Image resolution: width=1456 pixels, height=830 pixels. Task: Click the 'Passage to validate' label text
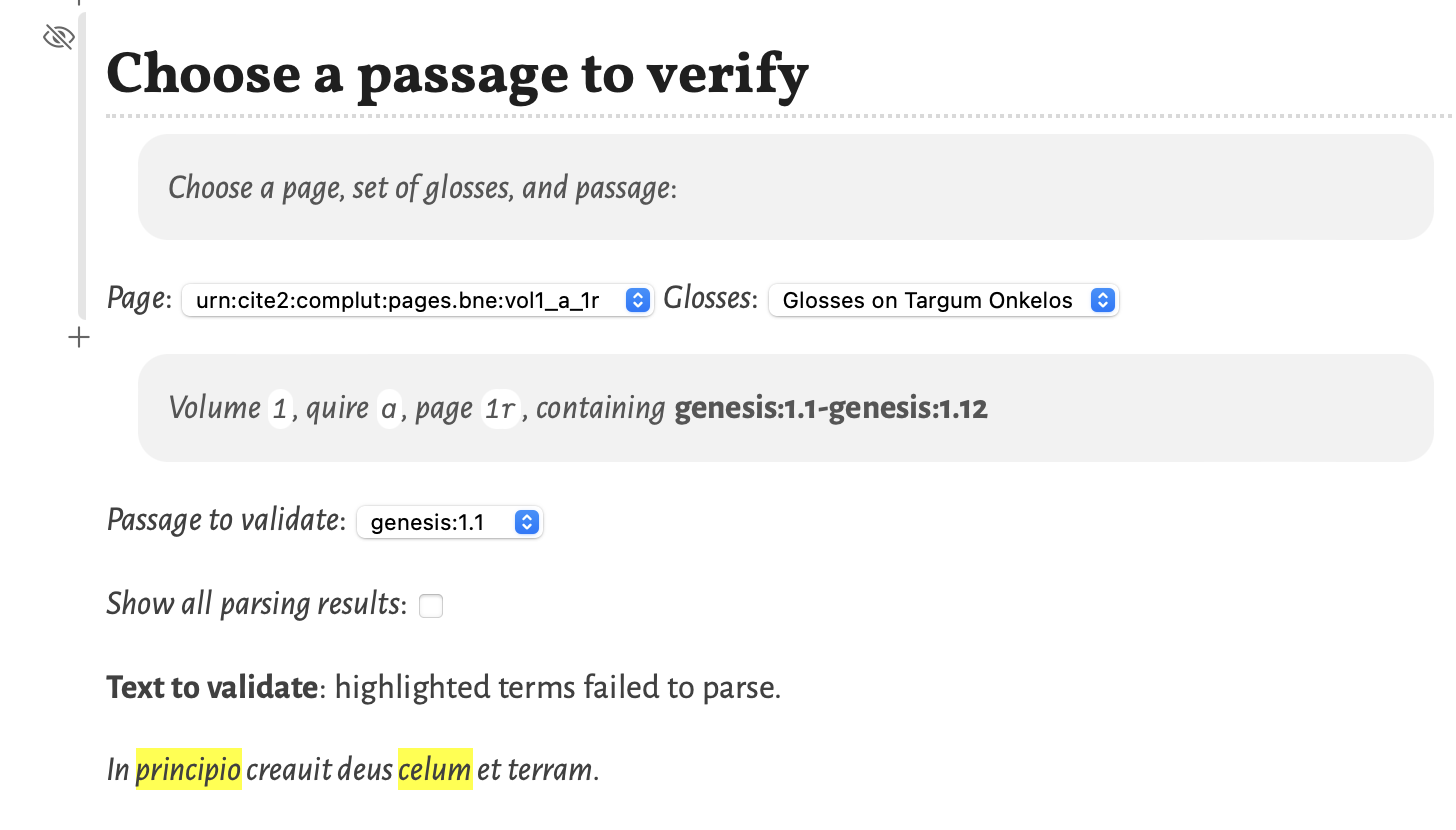pyautogui.click(x=224, y=520)
